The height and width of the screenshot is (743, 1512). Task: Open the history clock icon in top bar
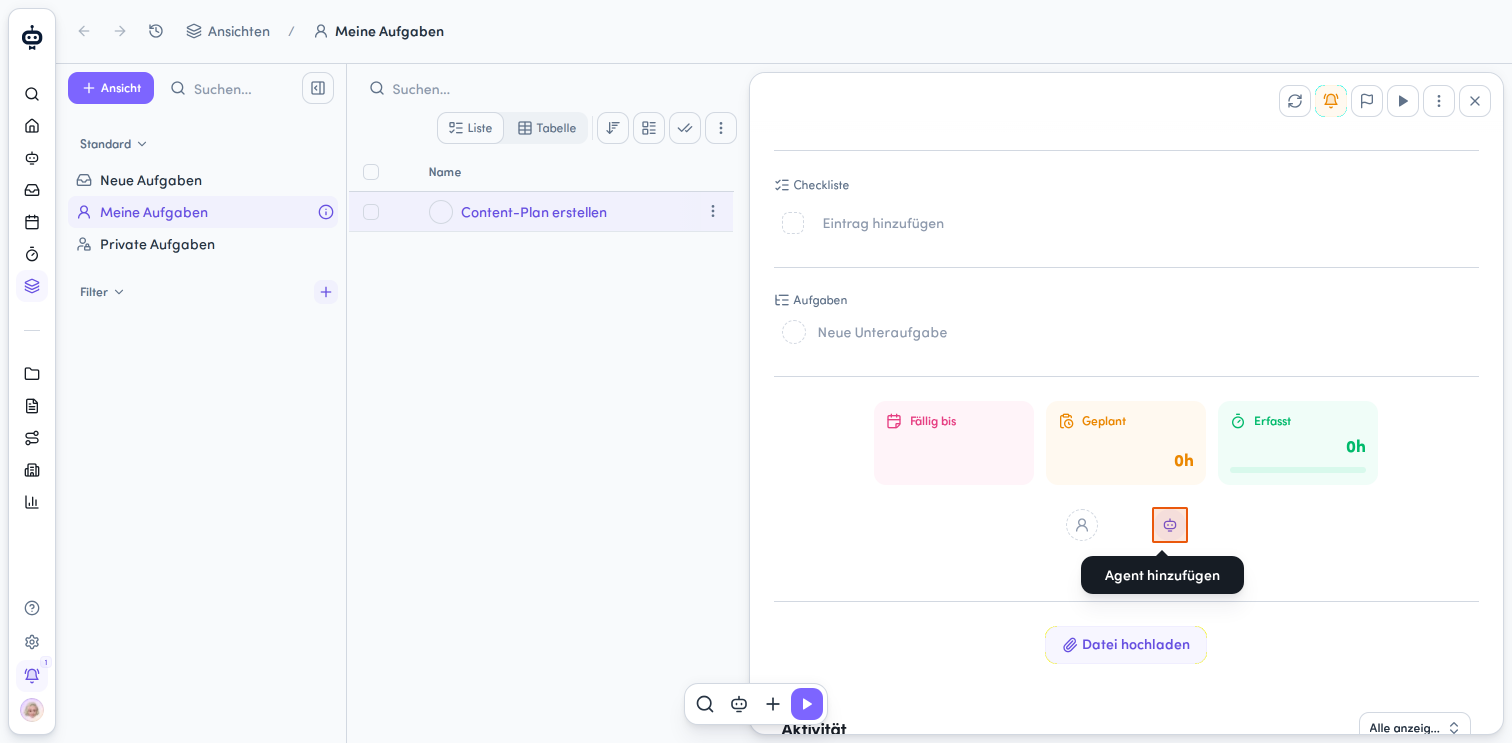[x=156, y=31]
